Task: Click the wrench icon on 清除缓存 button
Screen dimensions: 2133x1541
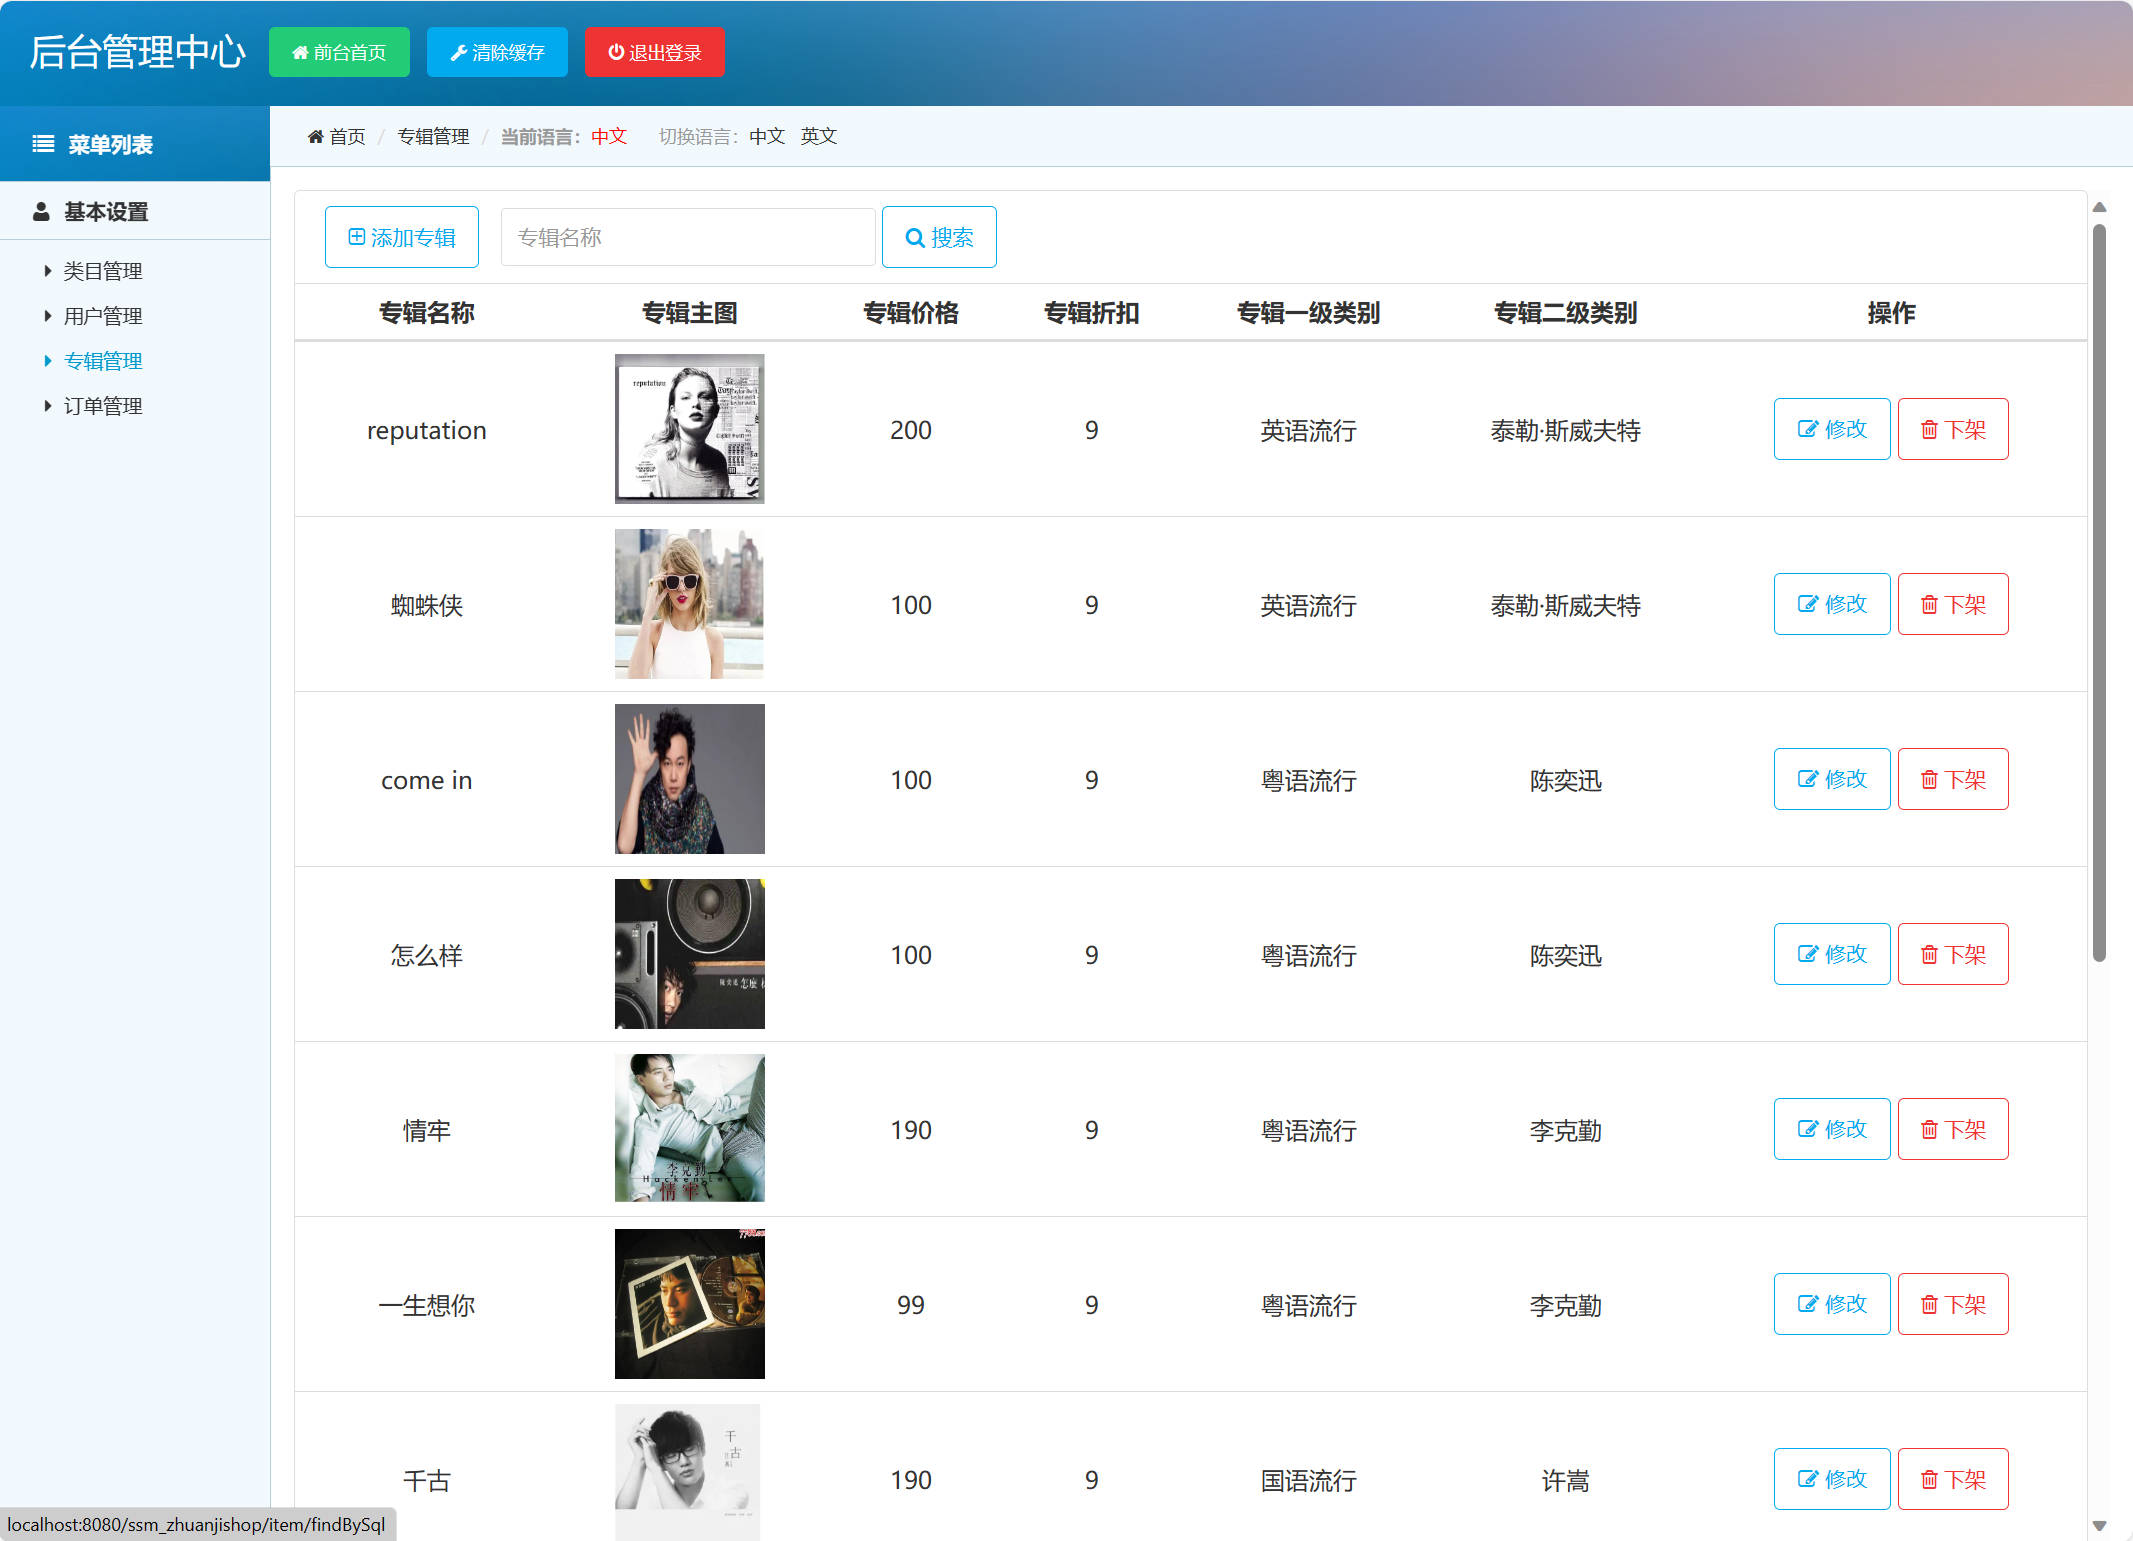Action: tap(459, 52)
